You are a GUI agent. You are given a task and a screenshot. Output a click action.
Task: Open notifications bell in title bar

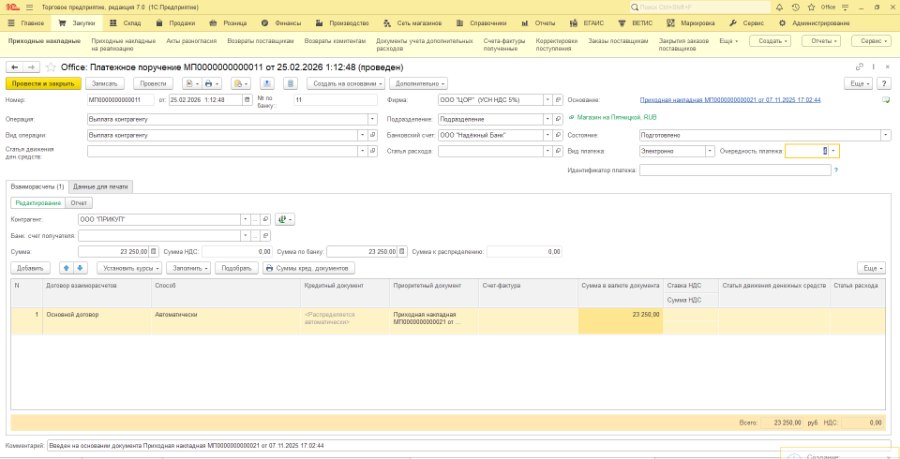tap(779, 7)
